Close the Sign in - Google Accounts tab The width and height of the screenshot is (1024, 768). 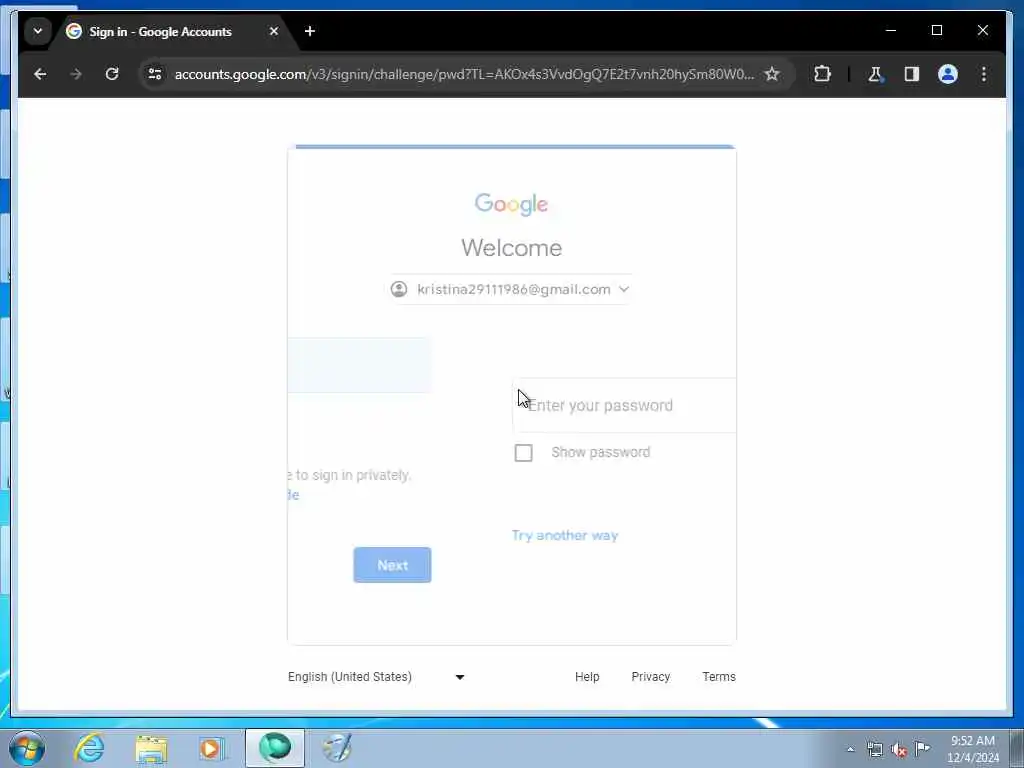274,31
